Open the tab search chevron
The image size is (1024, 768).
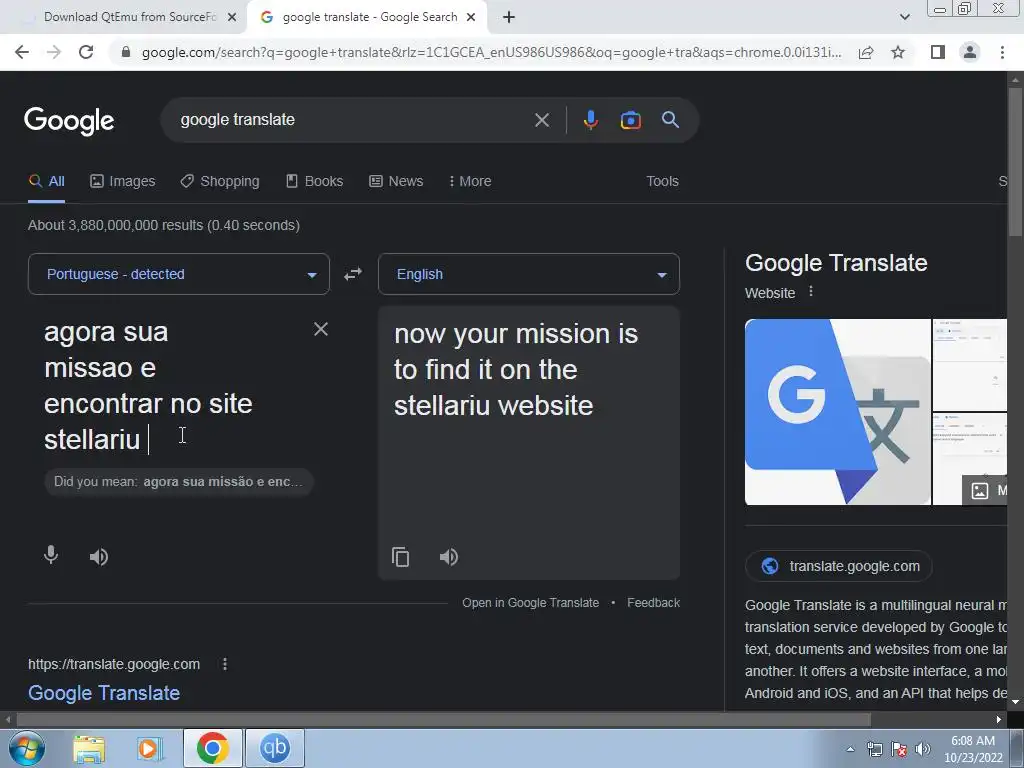click(904, 17)
